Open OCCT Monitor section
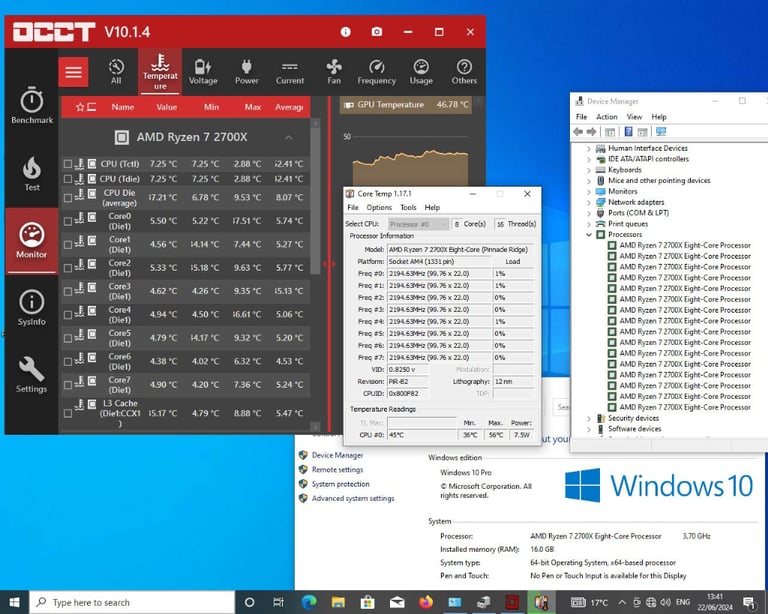The height and width of the screenshot is (614, 768). (x=32, y=240)
